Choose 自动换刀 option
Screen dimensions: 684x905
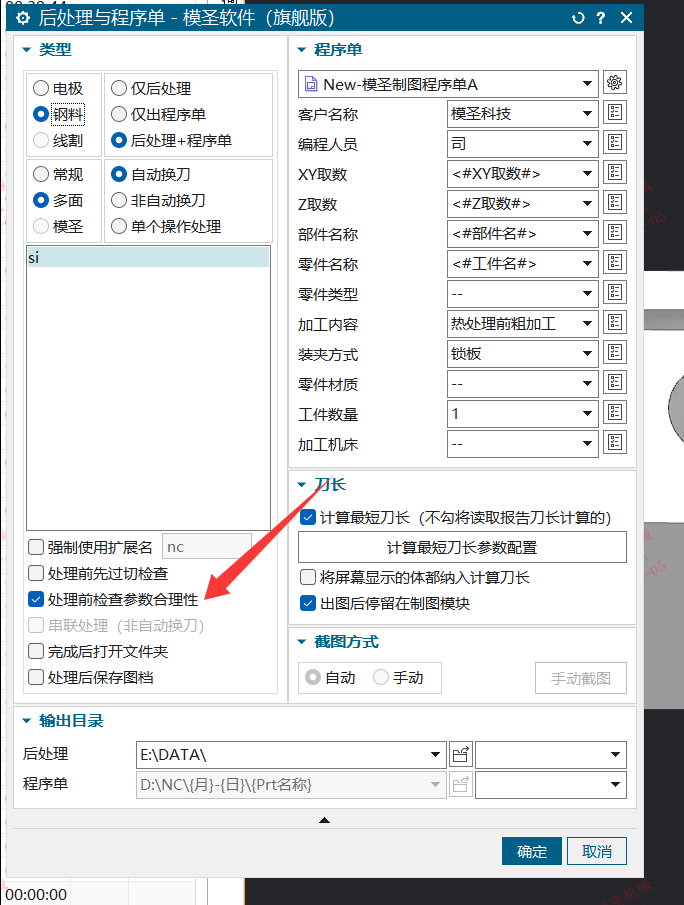[x=151, y=174]
